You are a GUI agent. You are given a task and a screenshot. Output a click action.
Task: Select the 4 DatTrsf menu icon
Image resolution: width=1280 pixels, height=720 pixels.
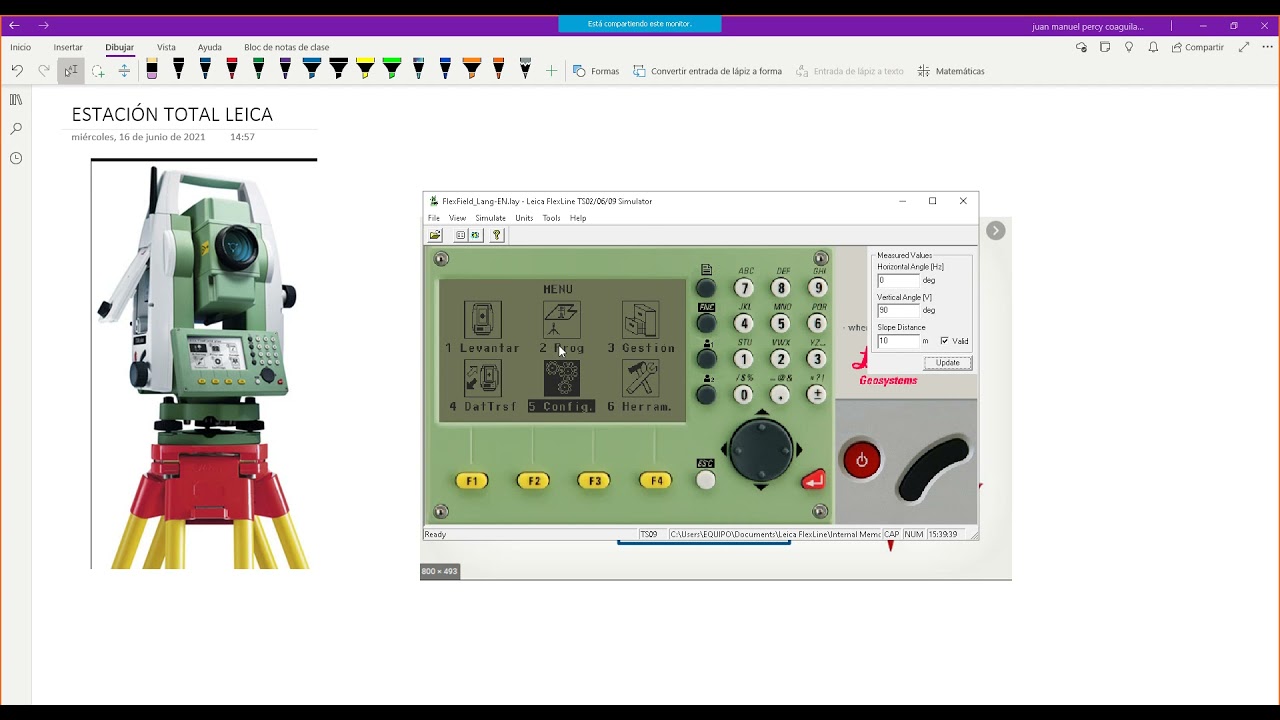click(x=483, y=378)
